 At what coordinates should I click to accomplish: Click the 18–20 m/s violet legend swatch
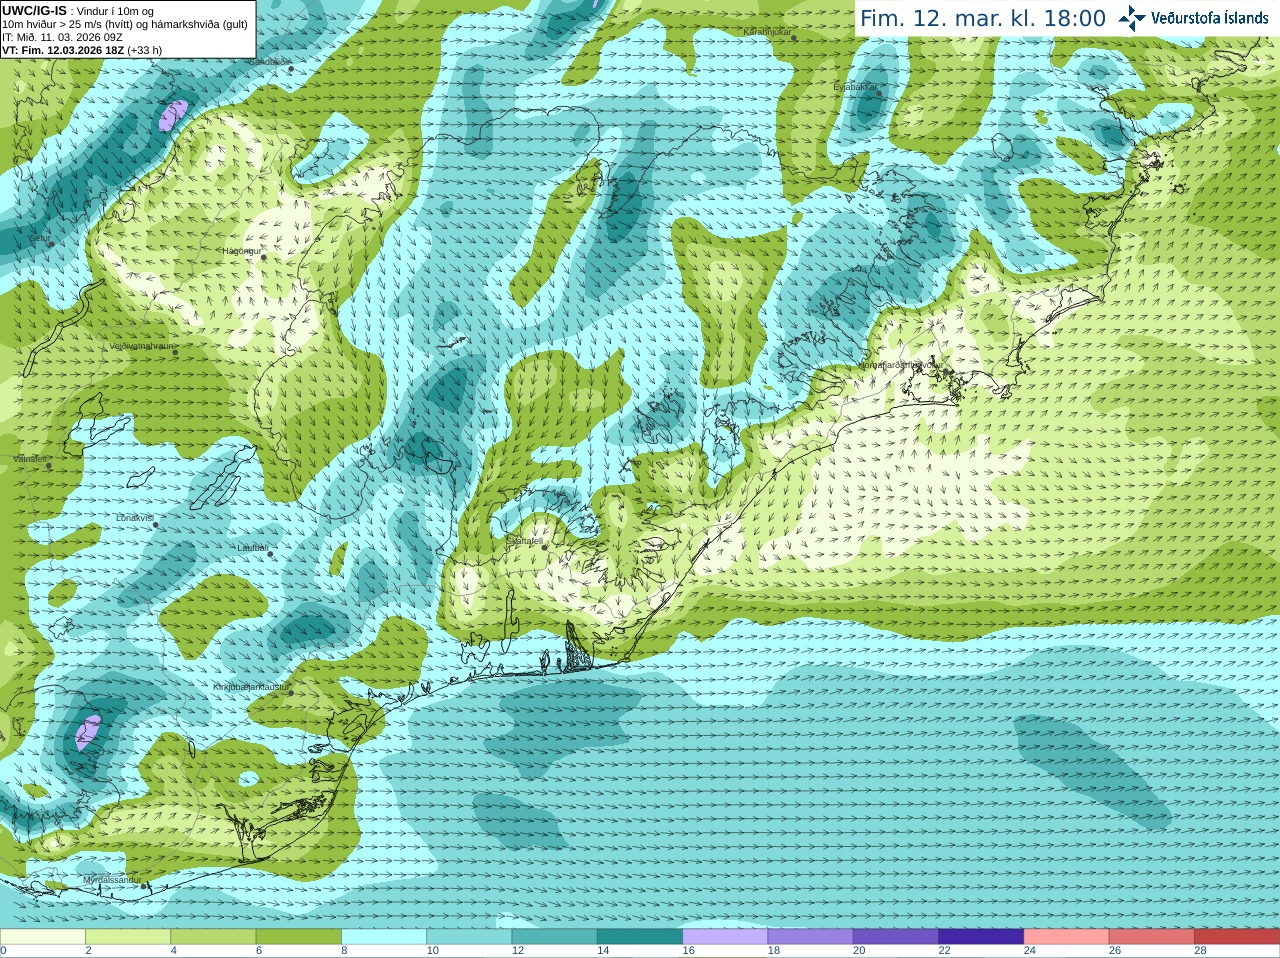pos(811,937)
